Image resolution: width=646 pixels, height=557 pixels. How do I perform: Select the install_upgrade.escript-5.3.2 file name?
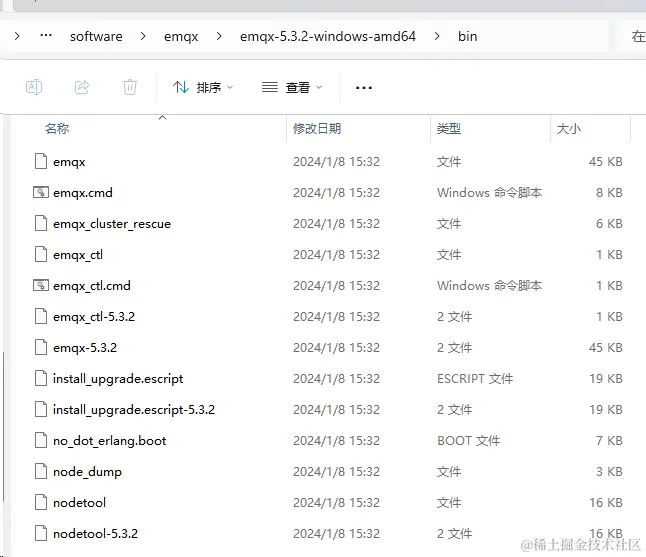click(x=134, y=410)
